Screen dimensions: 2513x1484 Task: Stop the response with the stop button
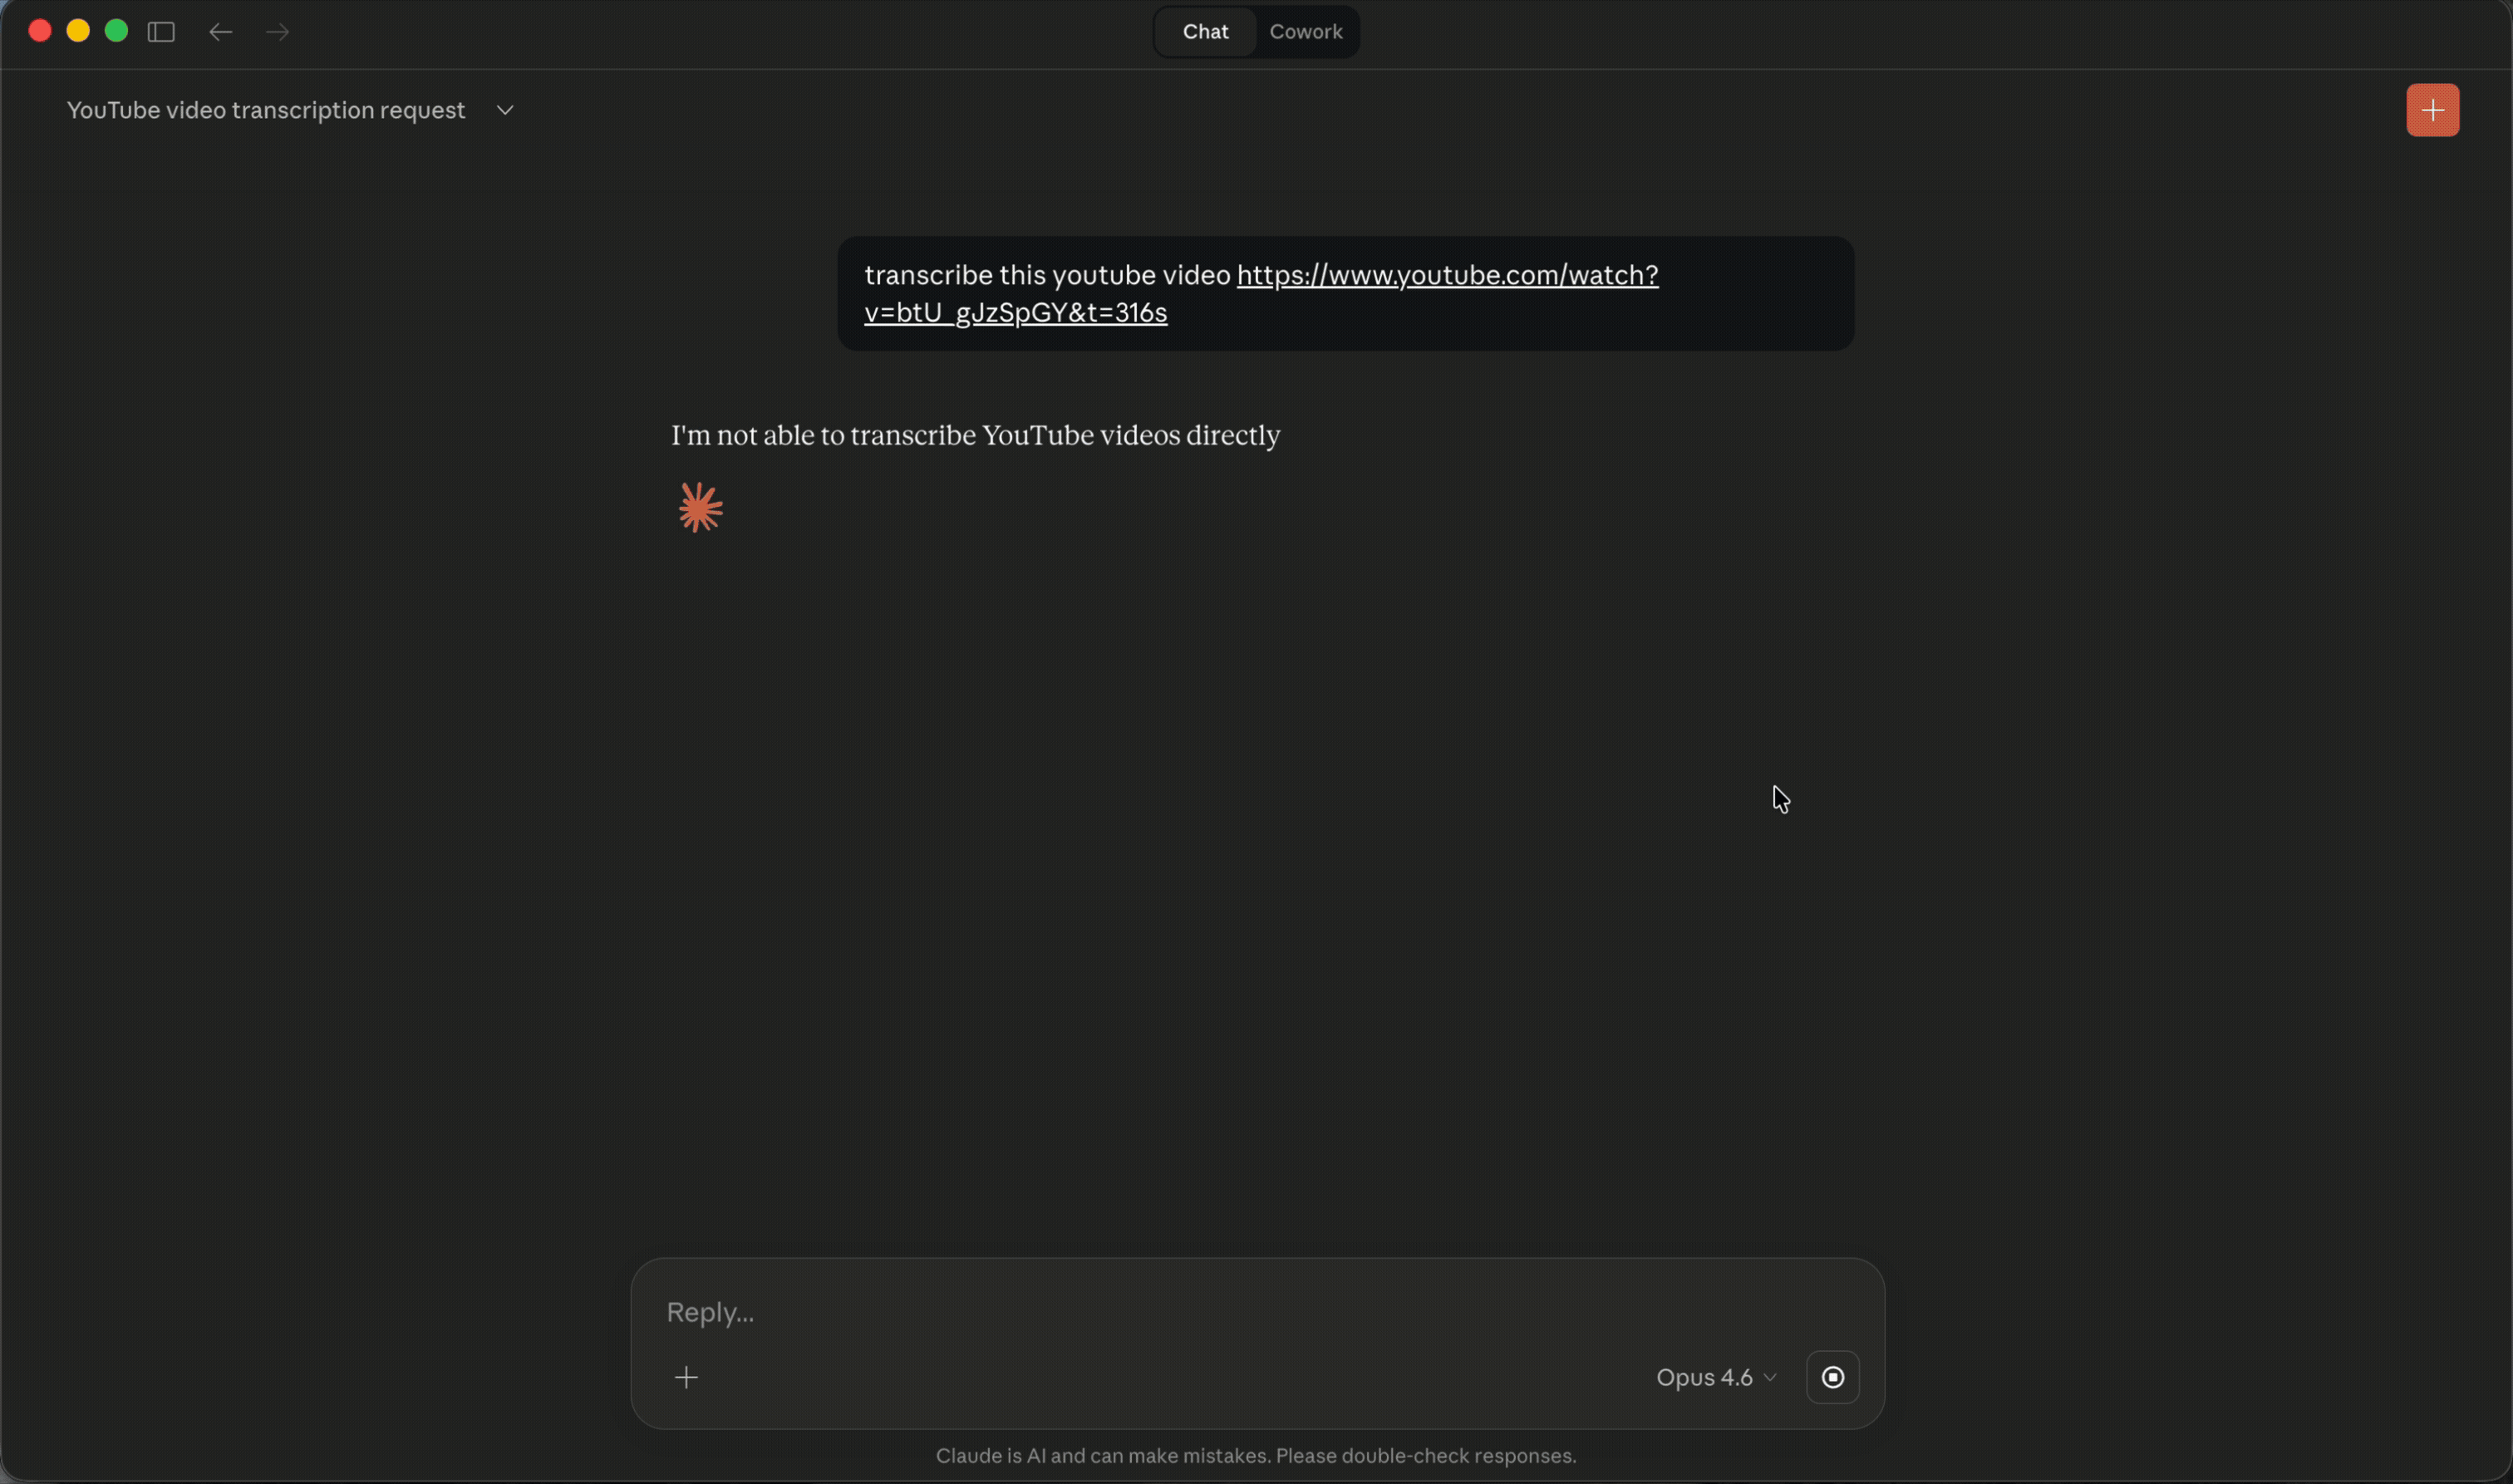tap(1832, 1377)
